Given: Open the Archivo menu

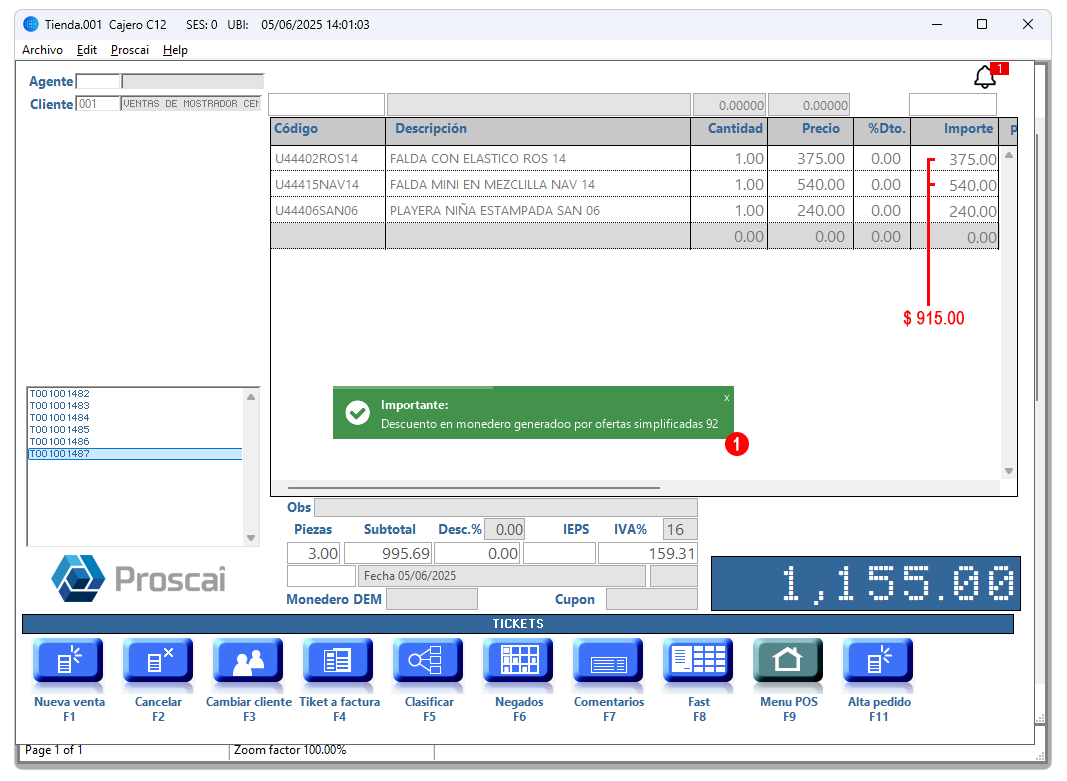Looking at the screenshot, I should pyautogui.click(x=42, y=50).
